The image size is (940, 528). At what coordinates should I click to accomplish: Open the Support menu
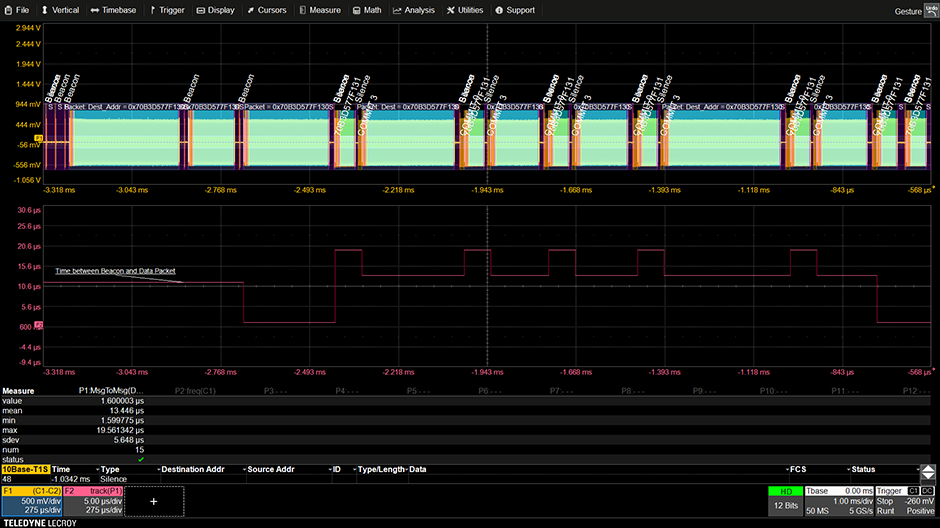pos(514,10)
